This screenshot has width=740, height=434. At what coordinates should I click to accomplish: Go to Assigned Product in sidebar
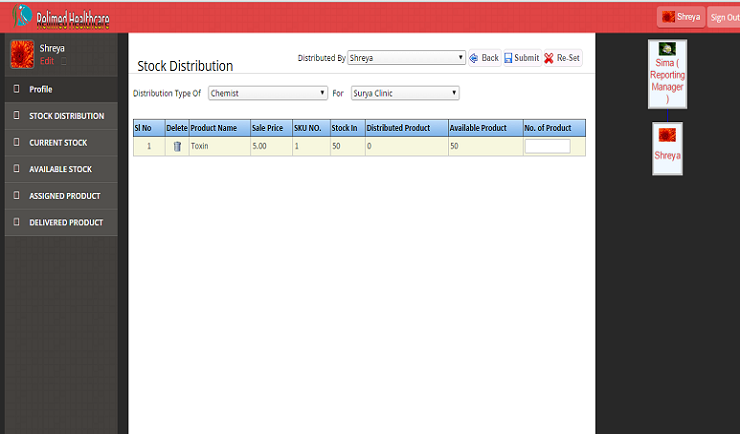[64, 196]
